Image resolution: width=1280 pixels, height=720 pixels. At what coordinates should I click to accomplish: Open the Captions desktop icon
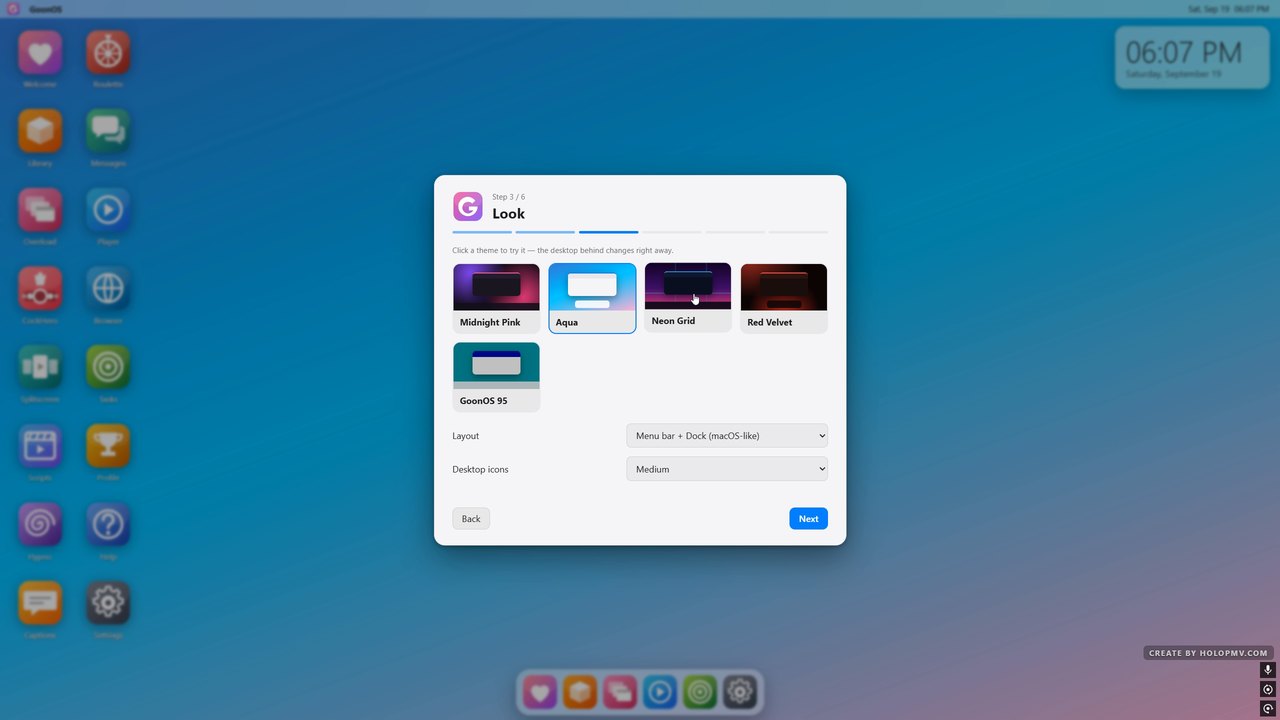click(x=40, y=603)
